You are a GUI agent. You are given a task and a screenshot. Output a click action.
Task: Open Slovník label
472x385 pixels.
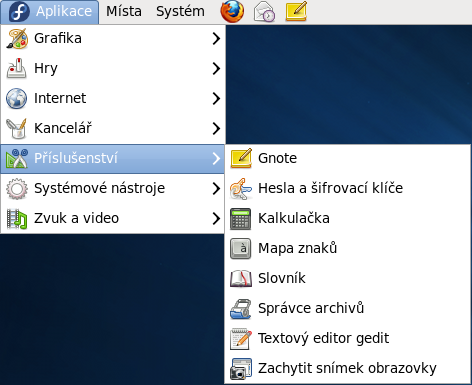(x=282, y=278)
